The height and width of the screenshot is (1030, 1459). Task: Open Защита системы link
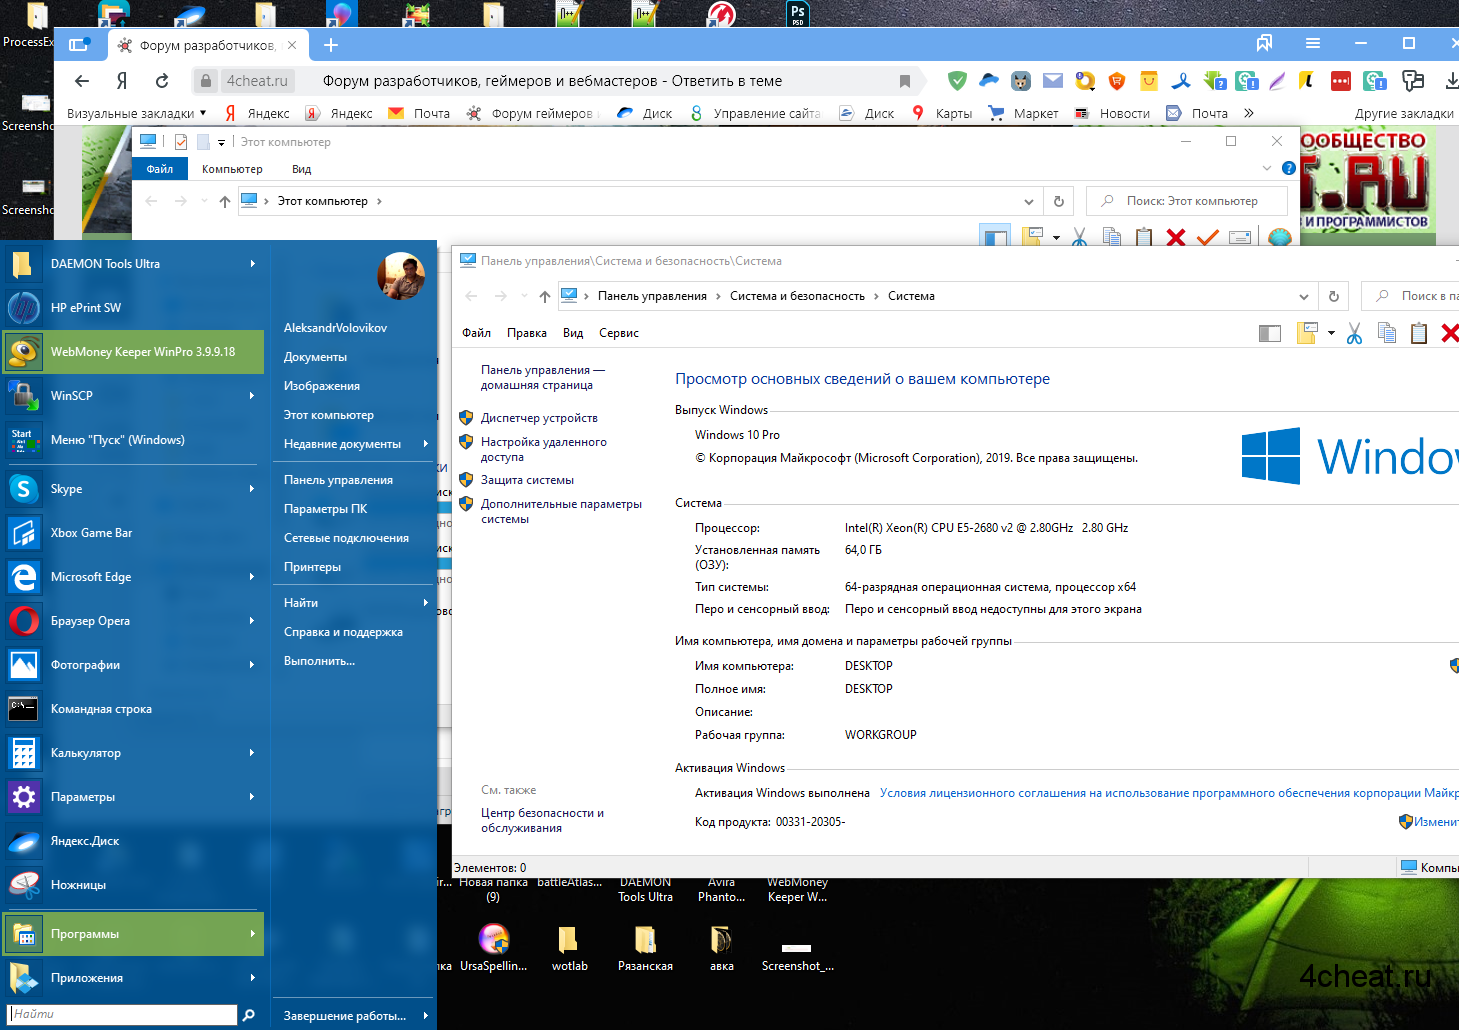527,480
